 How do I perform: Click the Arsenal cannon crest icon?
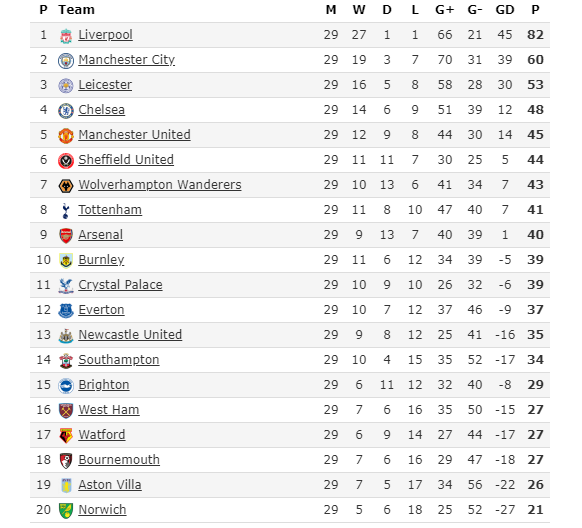pyautogui.click(x=66, y=236)
